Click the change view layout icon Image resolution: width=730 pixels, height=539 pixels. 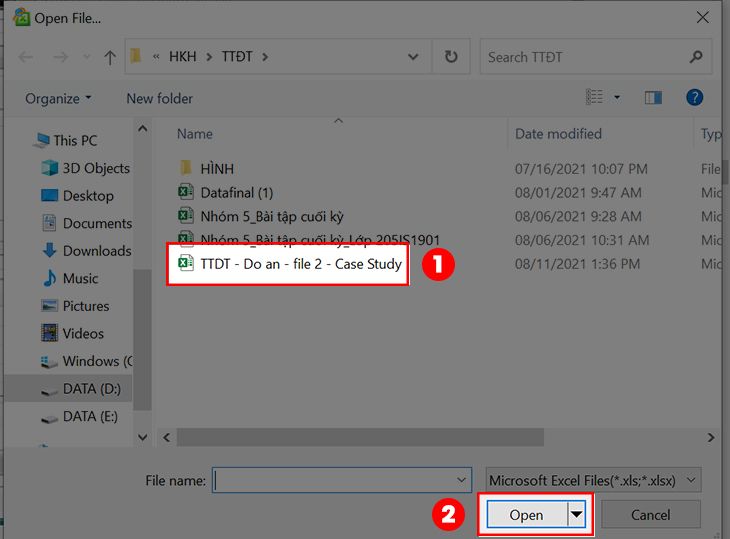click(595, 97)
